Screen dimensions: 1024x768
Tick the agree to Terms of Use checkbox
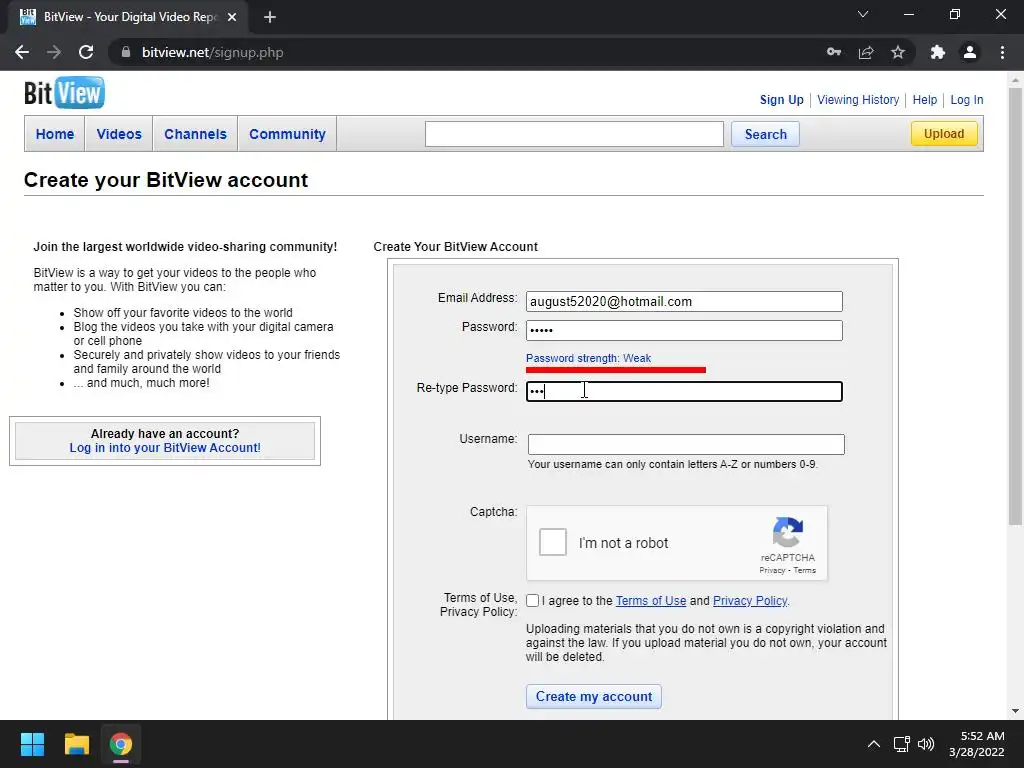tap(533, 601)
